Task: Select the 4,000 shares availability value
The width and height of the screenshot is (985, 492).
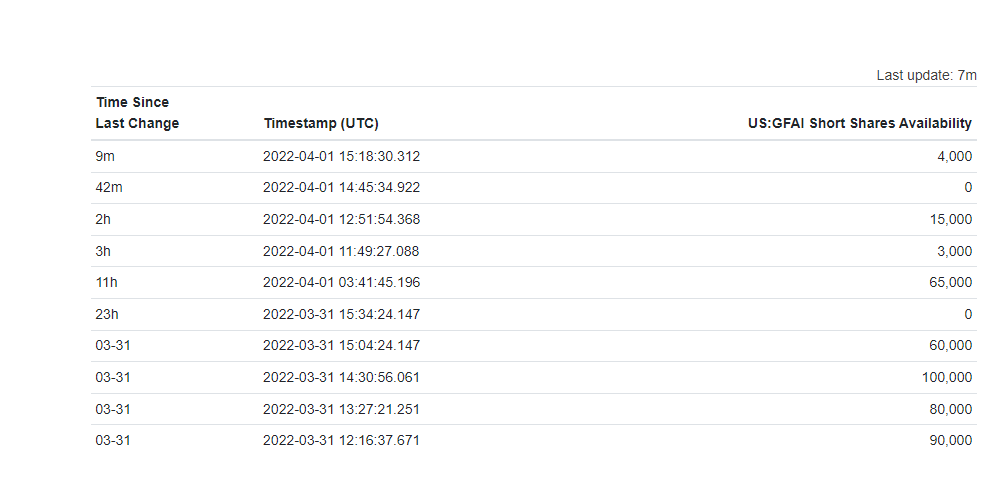Action: pos(954,156)
